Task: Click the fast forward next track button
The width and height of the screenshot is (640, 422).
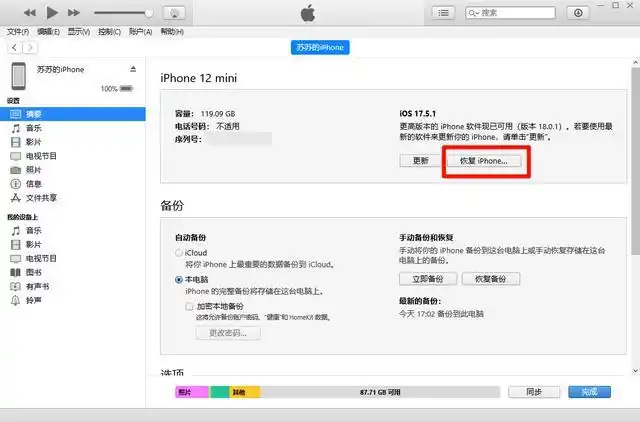Action: coord(74,13)
